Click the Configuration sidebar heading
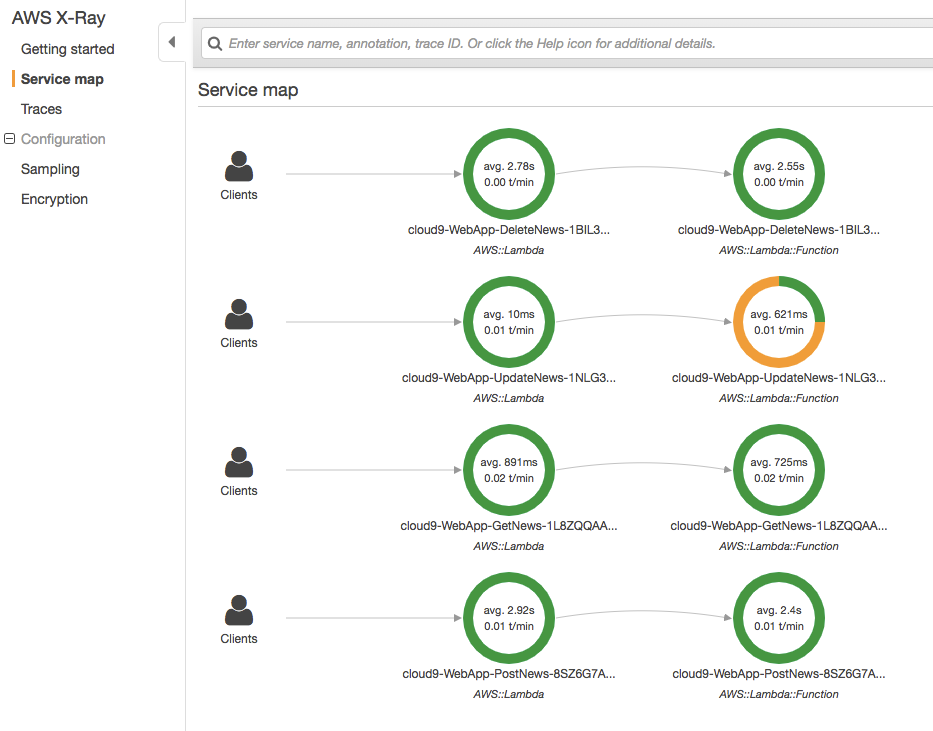The width and height of the screenshot is (933, 731). point(63,139)
